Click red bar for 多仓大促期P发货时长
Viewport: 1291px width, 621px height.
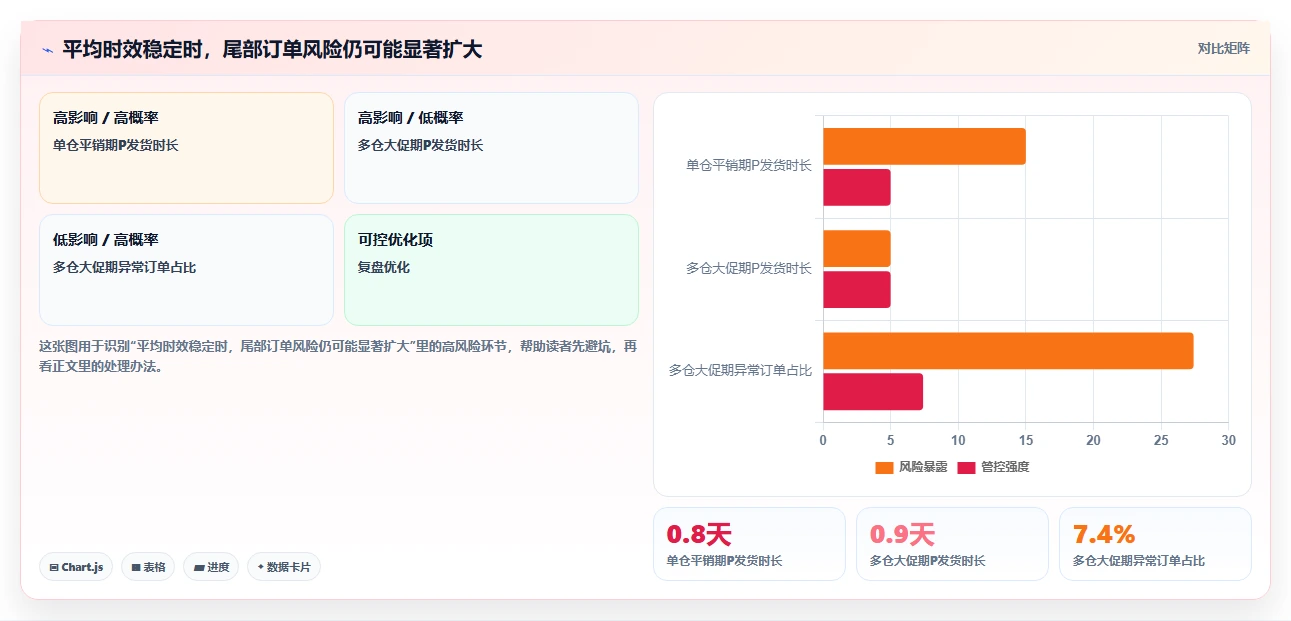coord(857,289)
